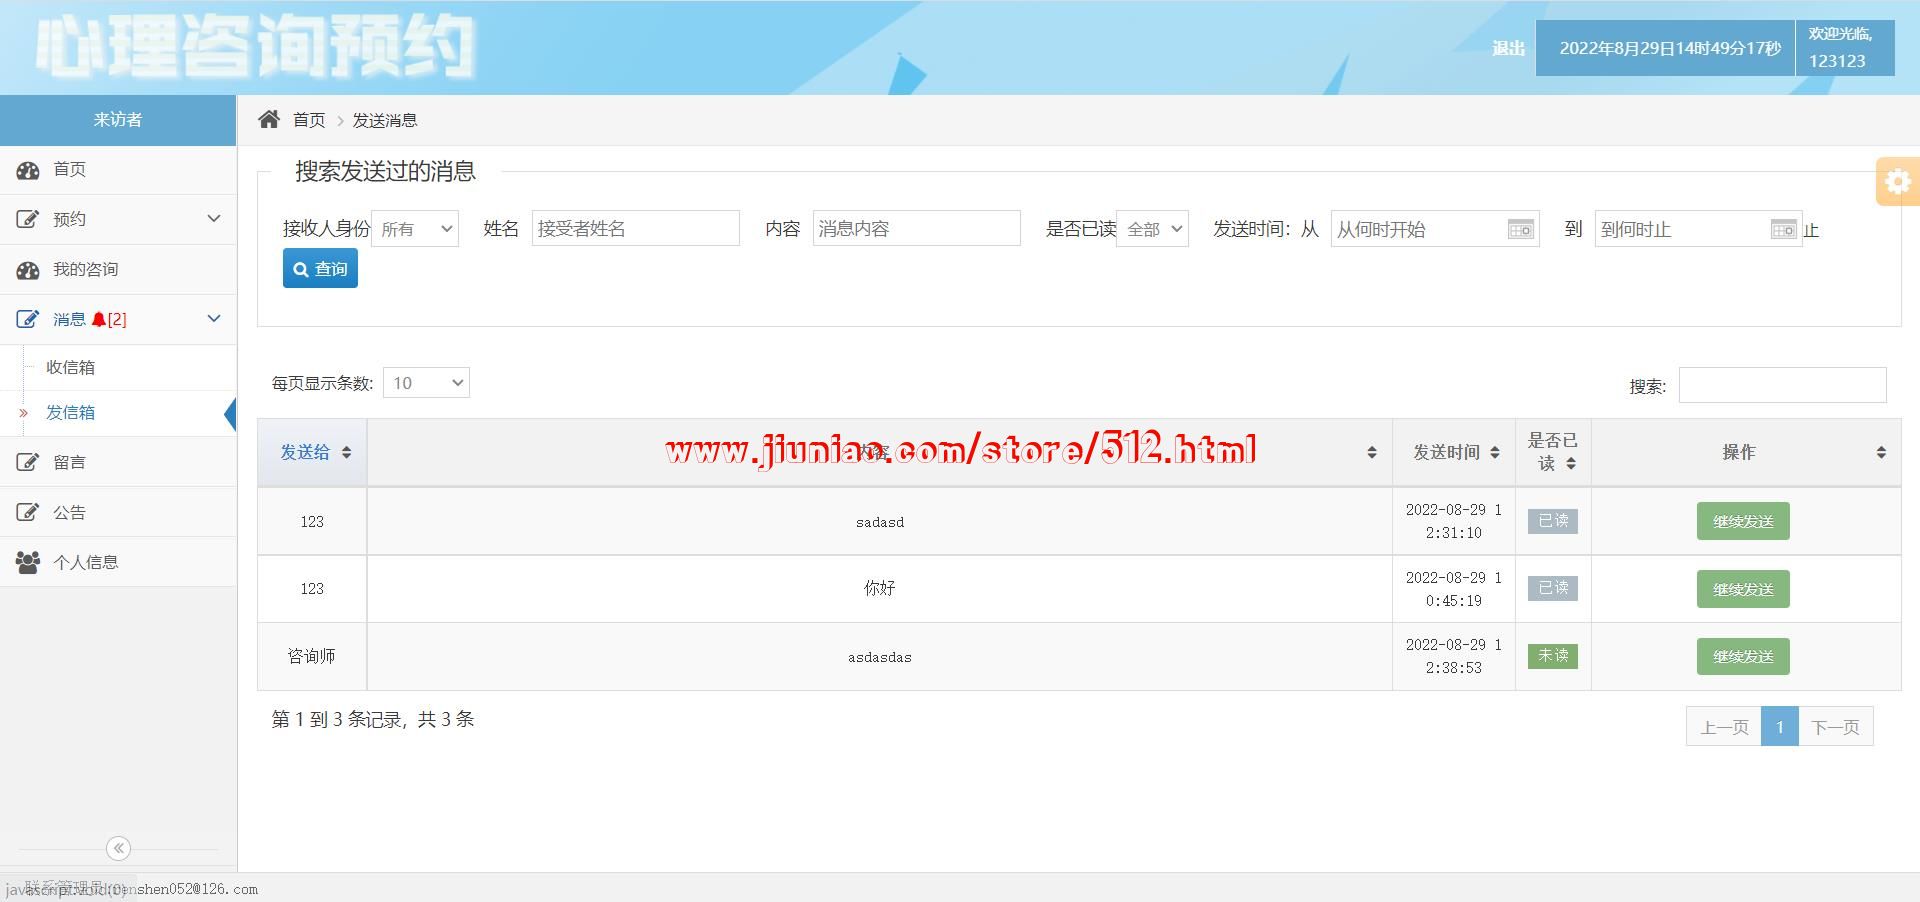The image size is (1920, 902).
Task: Focus the 姓名 input field
Action: 636,229
